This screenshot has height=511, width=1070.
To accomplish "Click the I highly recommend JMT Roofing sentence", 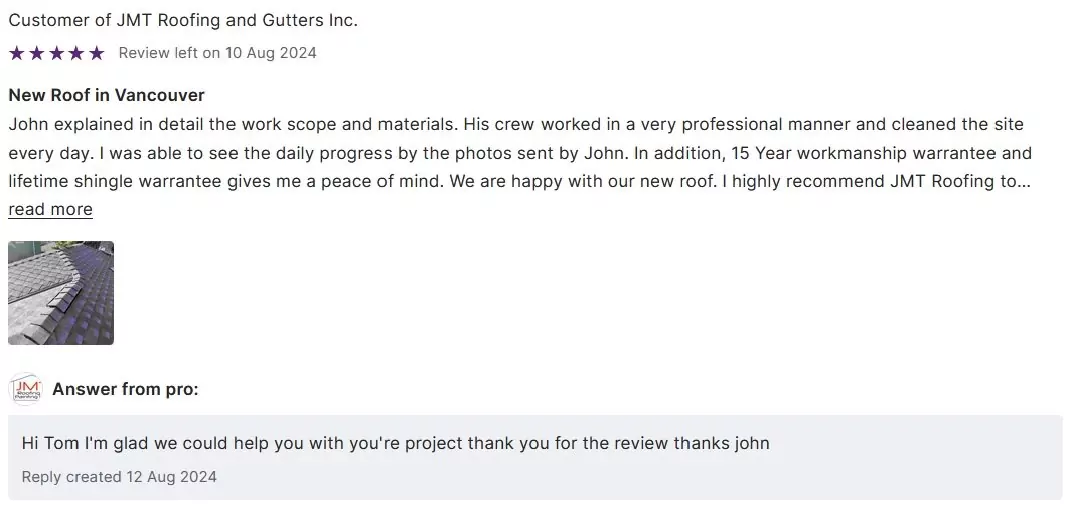I will click(x=846, y=182).
